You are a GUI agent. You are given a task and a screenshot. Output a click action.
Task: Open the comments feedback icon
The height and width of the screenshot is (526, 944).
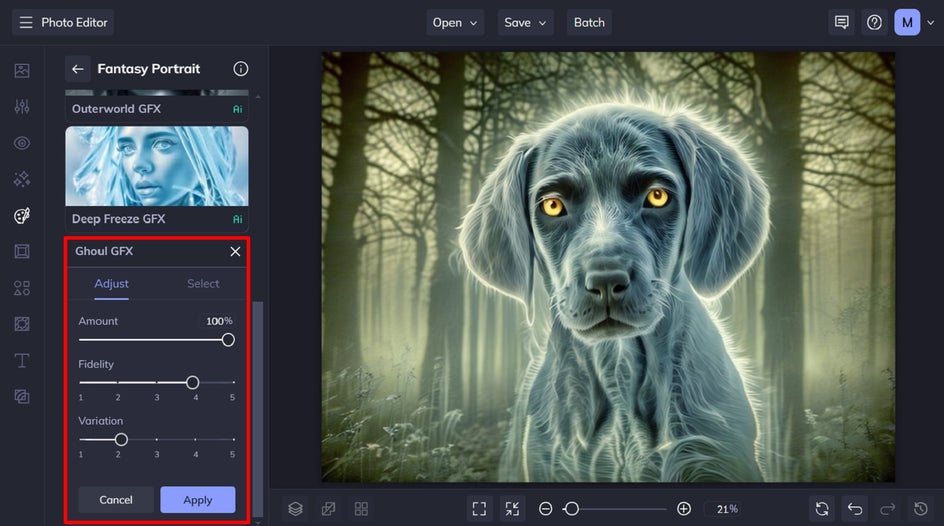(x=842, y=22)
